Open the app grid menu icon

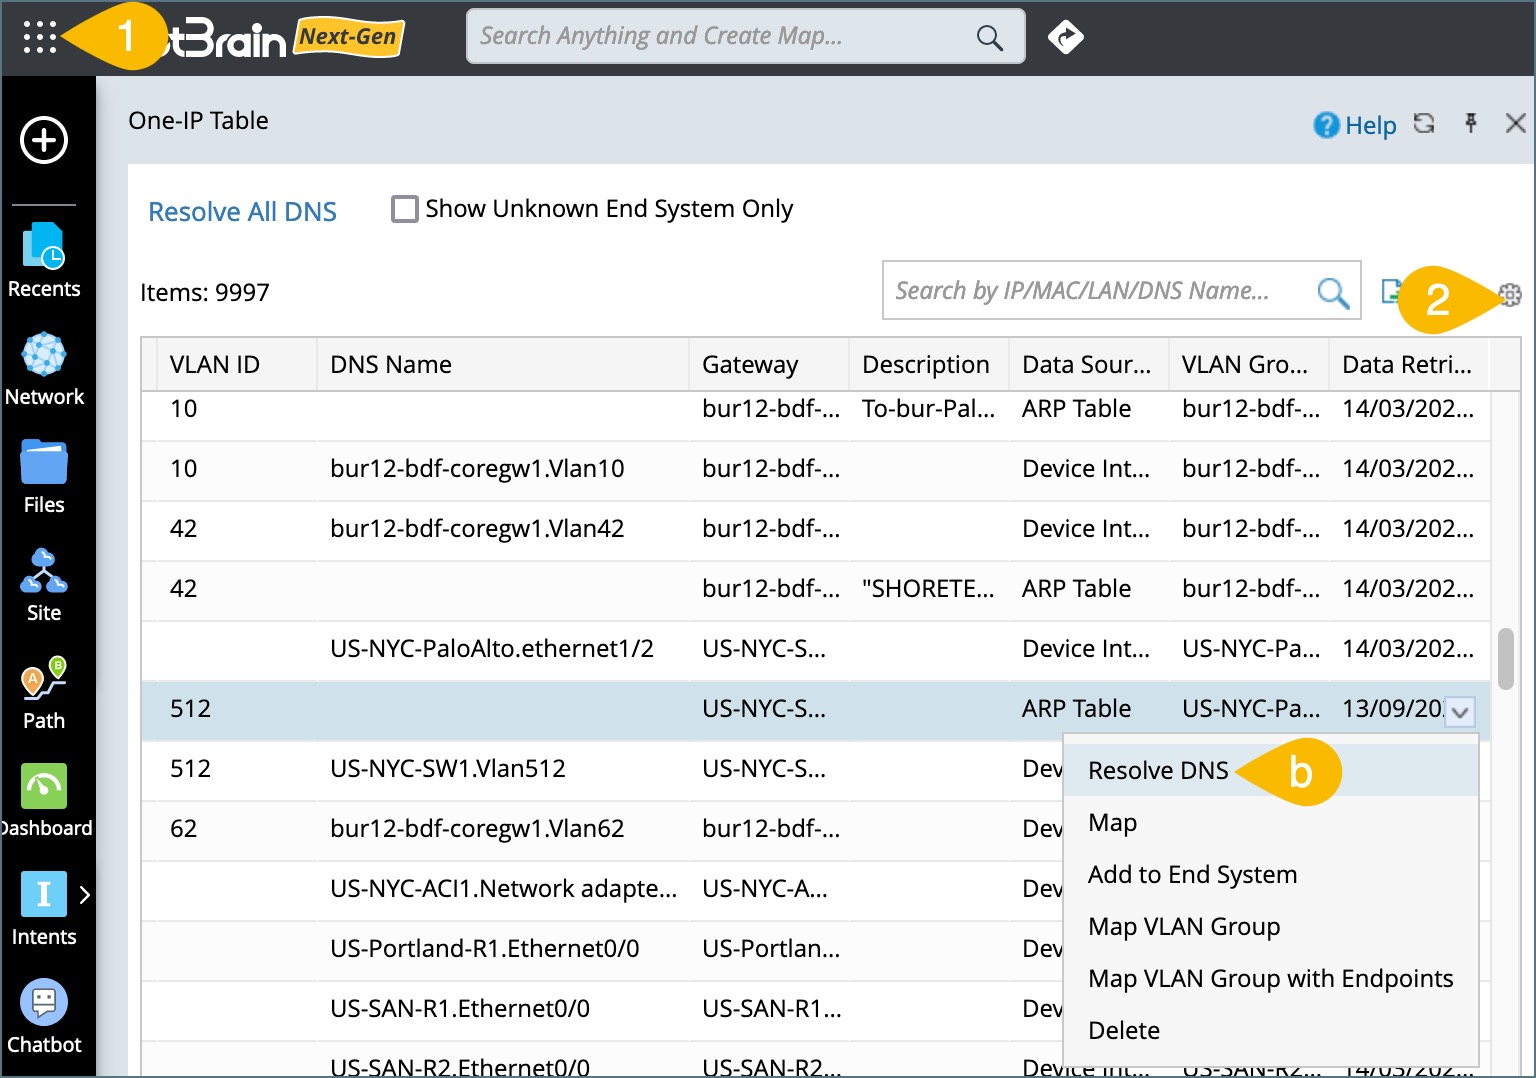click(40, 37)
